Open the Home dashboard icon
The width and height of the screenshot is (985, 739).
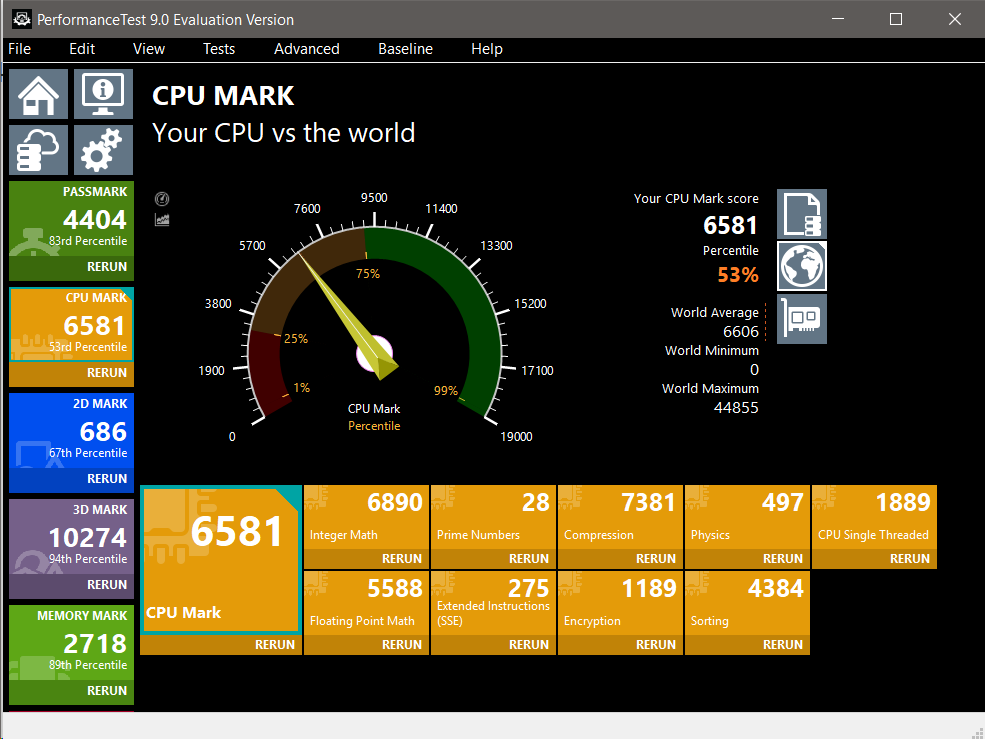tap(39, 94)
